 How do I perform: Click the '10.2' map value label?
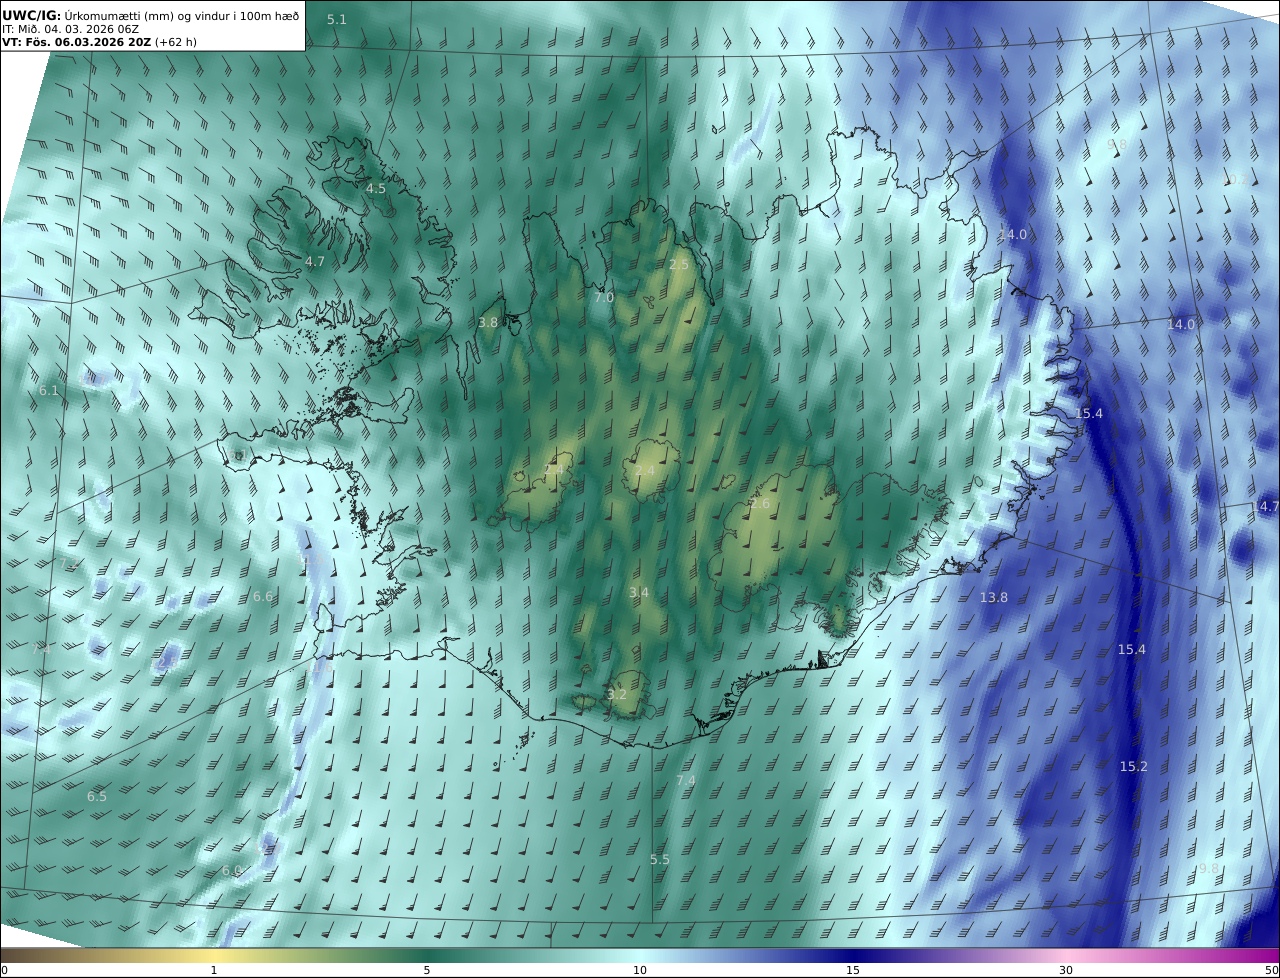click(1236, 180)
